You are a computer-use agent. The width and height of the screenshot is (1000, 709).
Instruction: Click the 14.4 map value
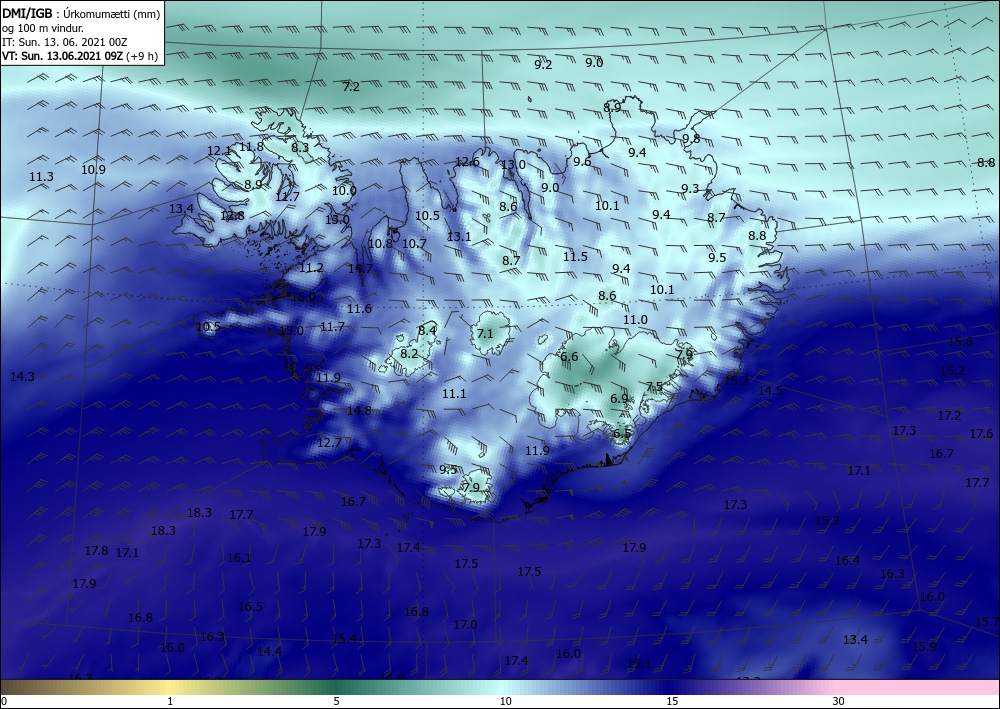click(269, 651)
